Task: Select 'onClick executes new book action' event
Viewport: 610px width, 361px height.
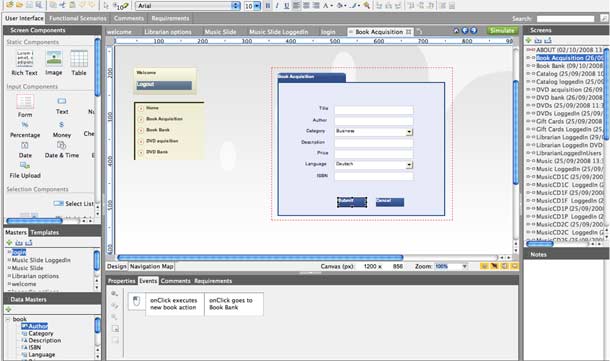Action: 175,304
